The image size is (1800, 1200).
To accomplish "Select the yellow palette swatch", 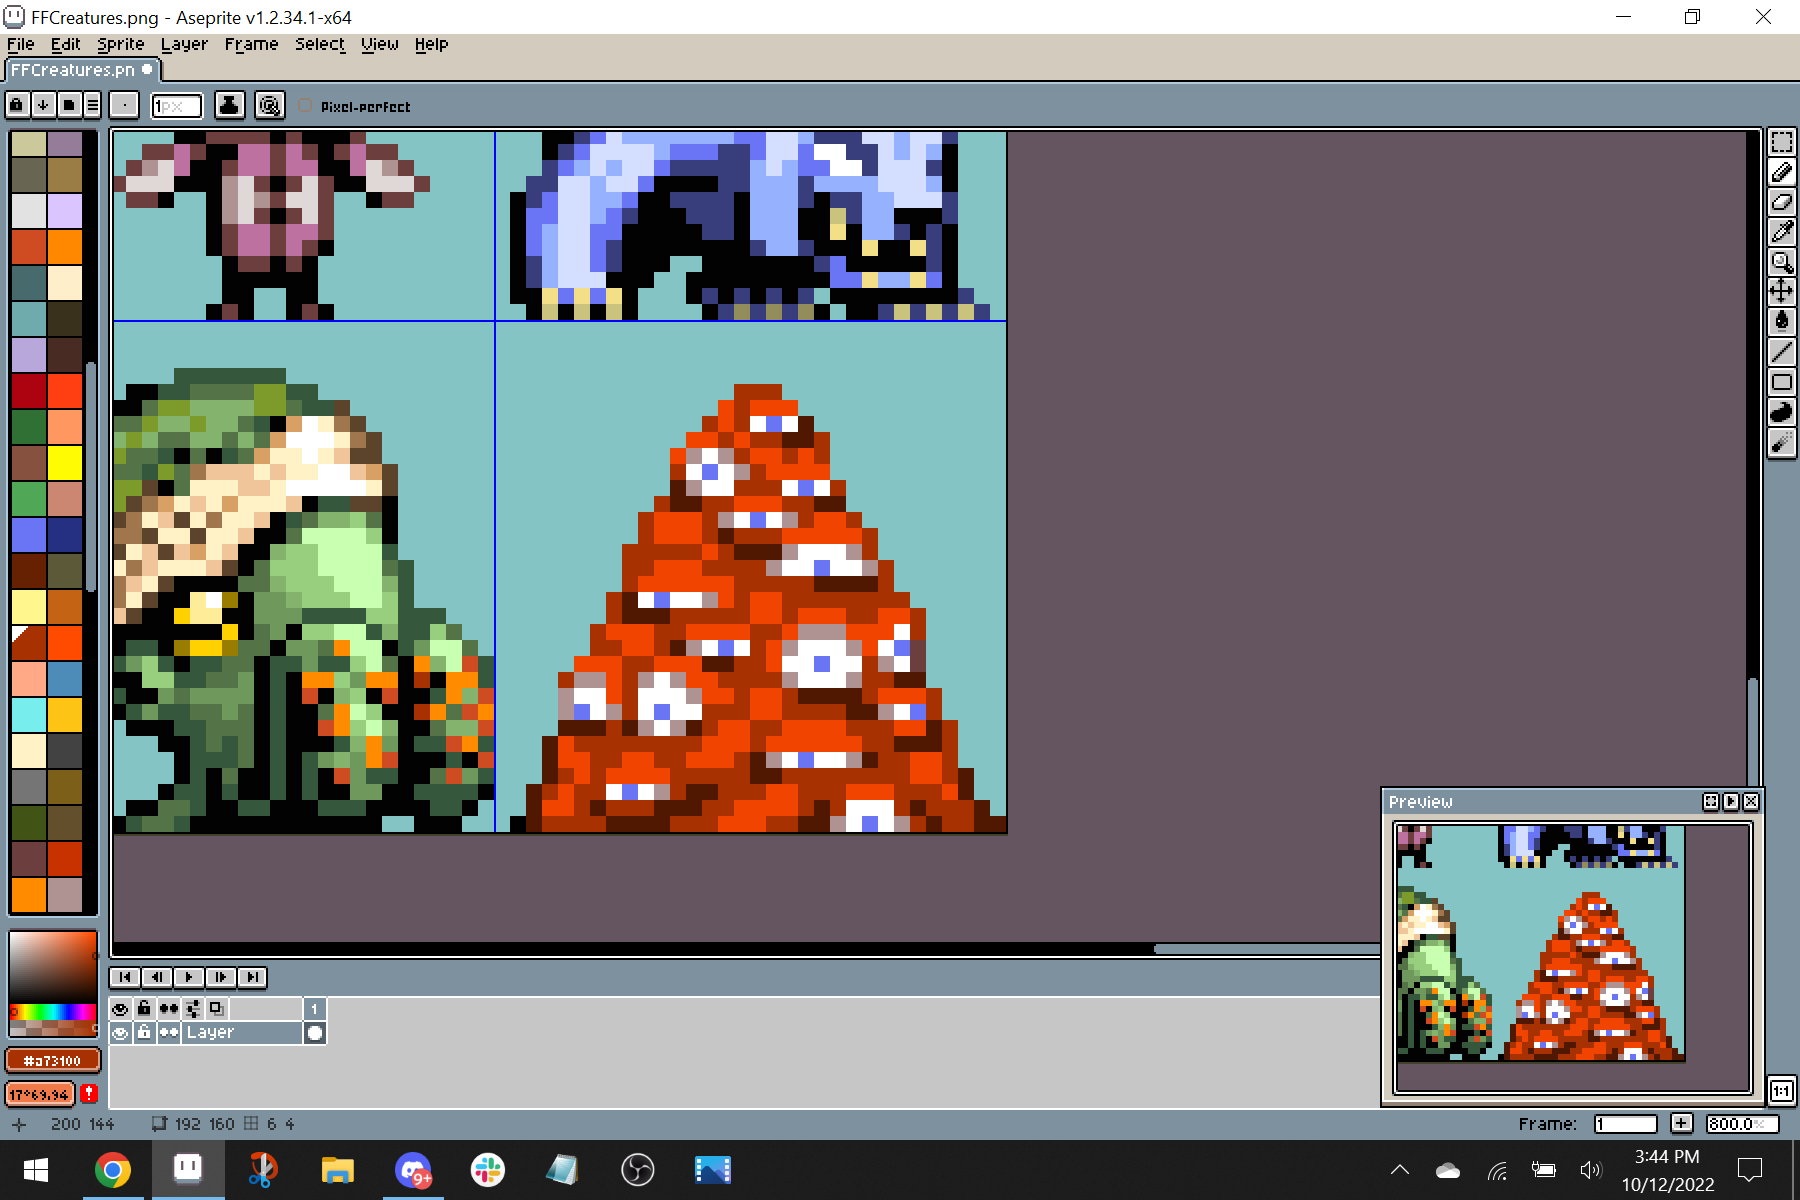I will click(65, 463).
